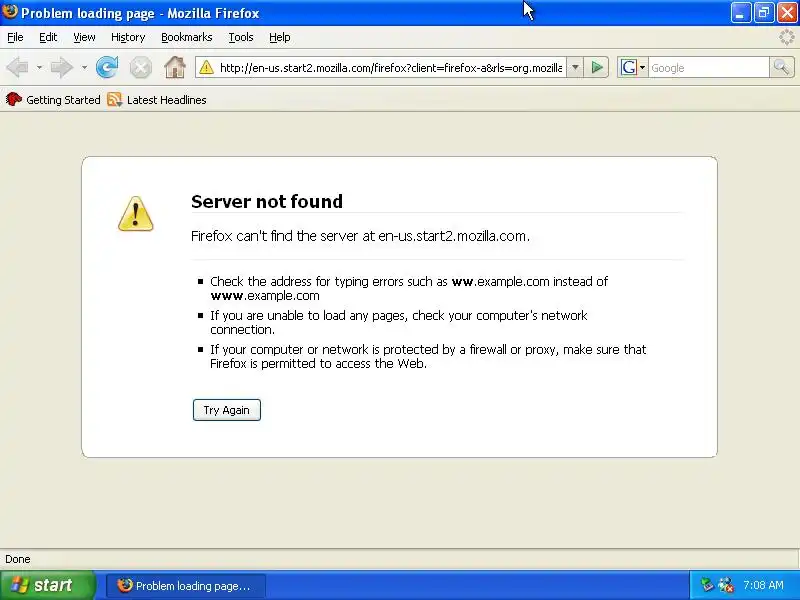Image resolution: width=800 pixels, height=600 pixels.
Task: Minimize the Firefox window
Action: coord(740,13)
